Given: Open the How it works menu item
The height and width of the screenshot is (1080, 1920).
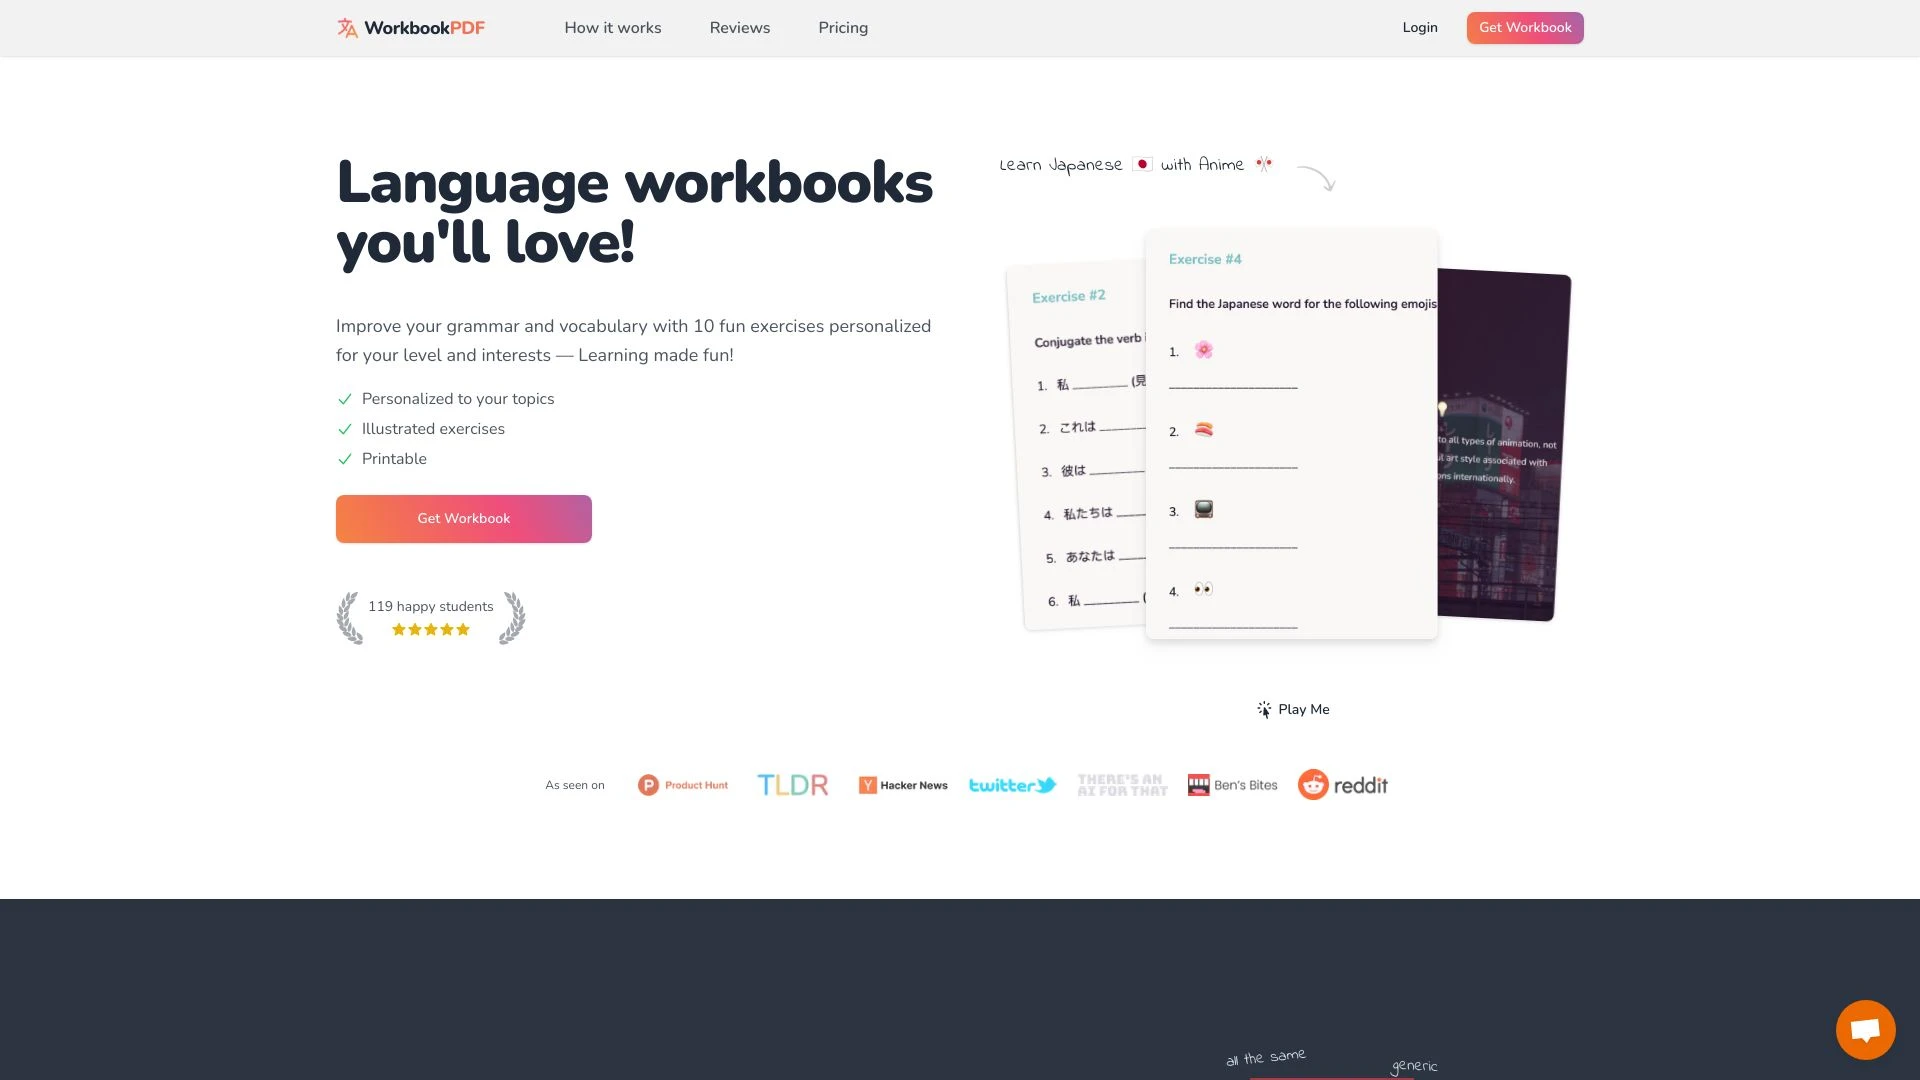Looking at the screenshot, I should tap(612, 28).
